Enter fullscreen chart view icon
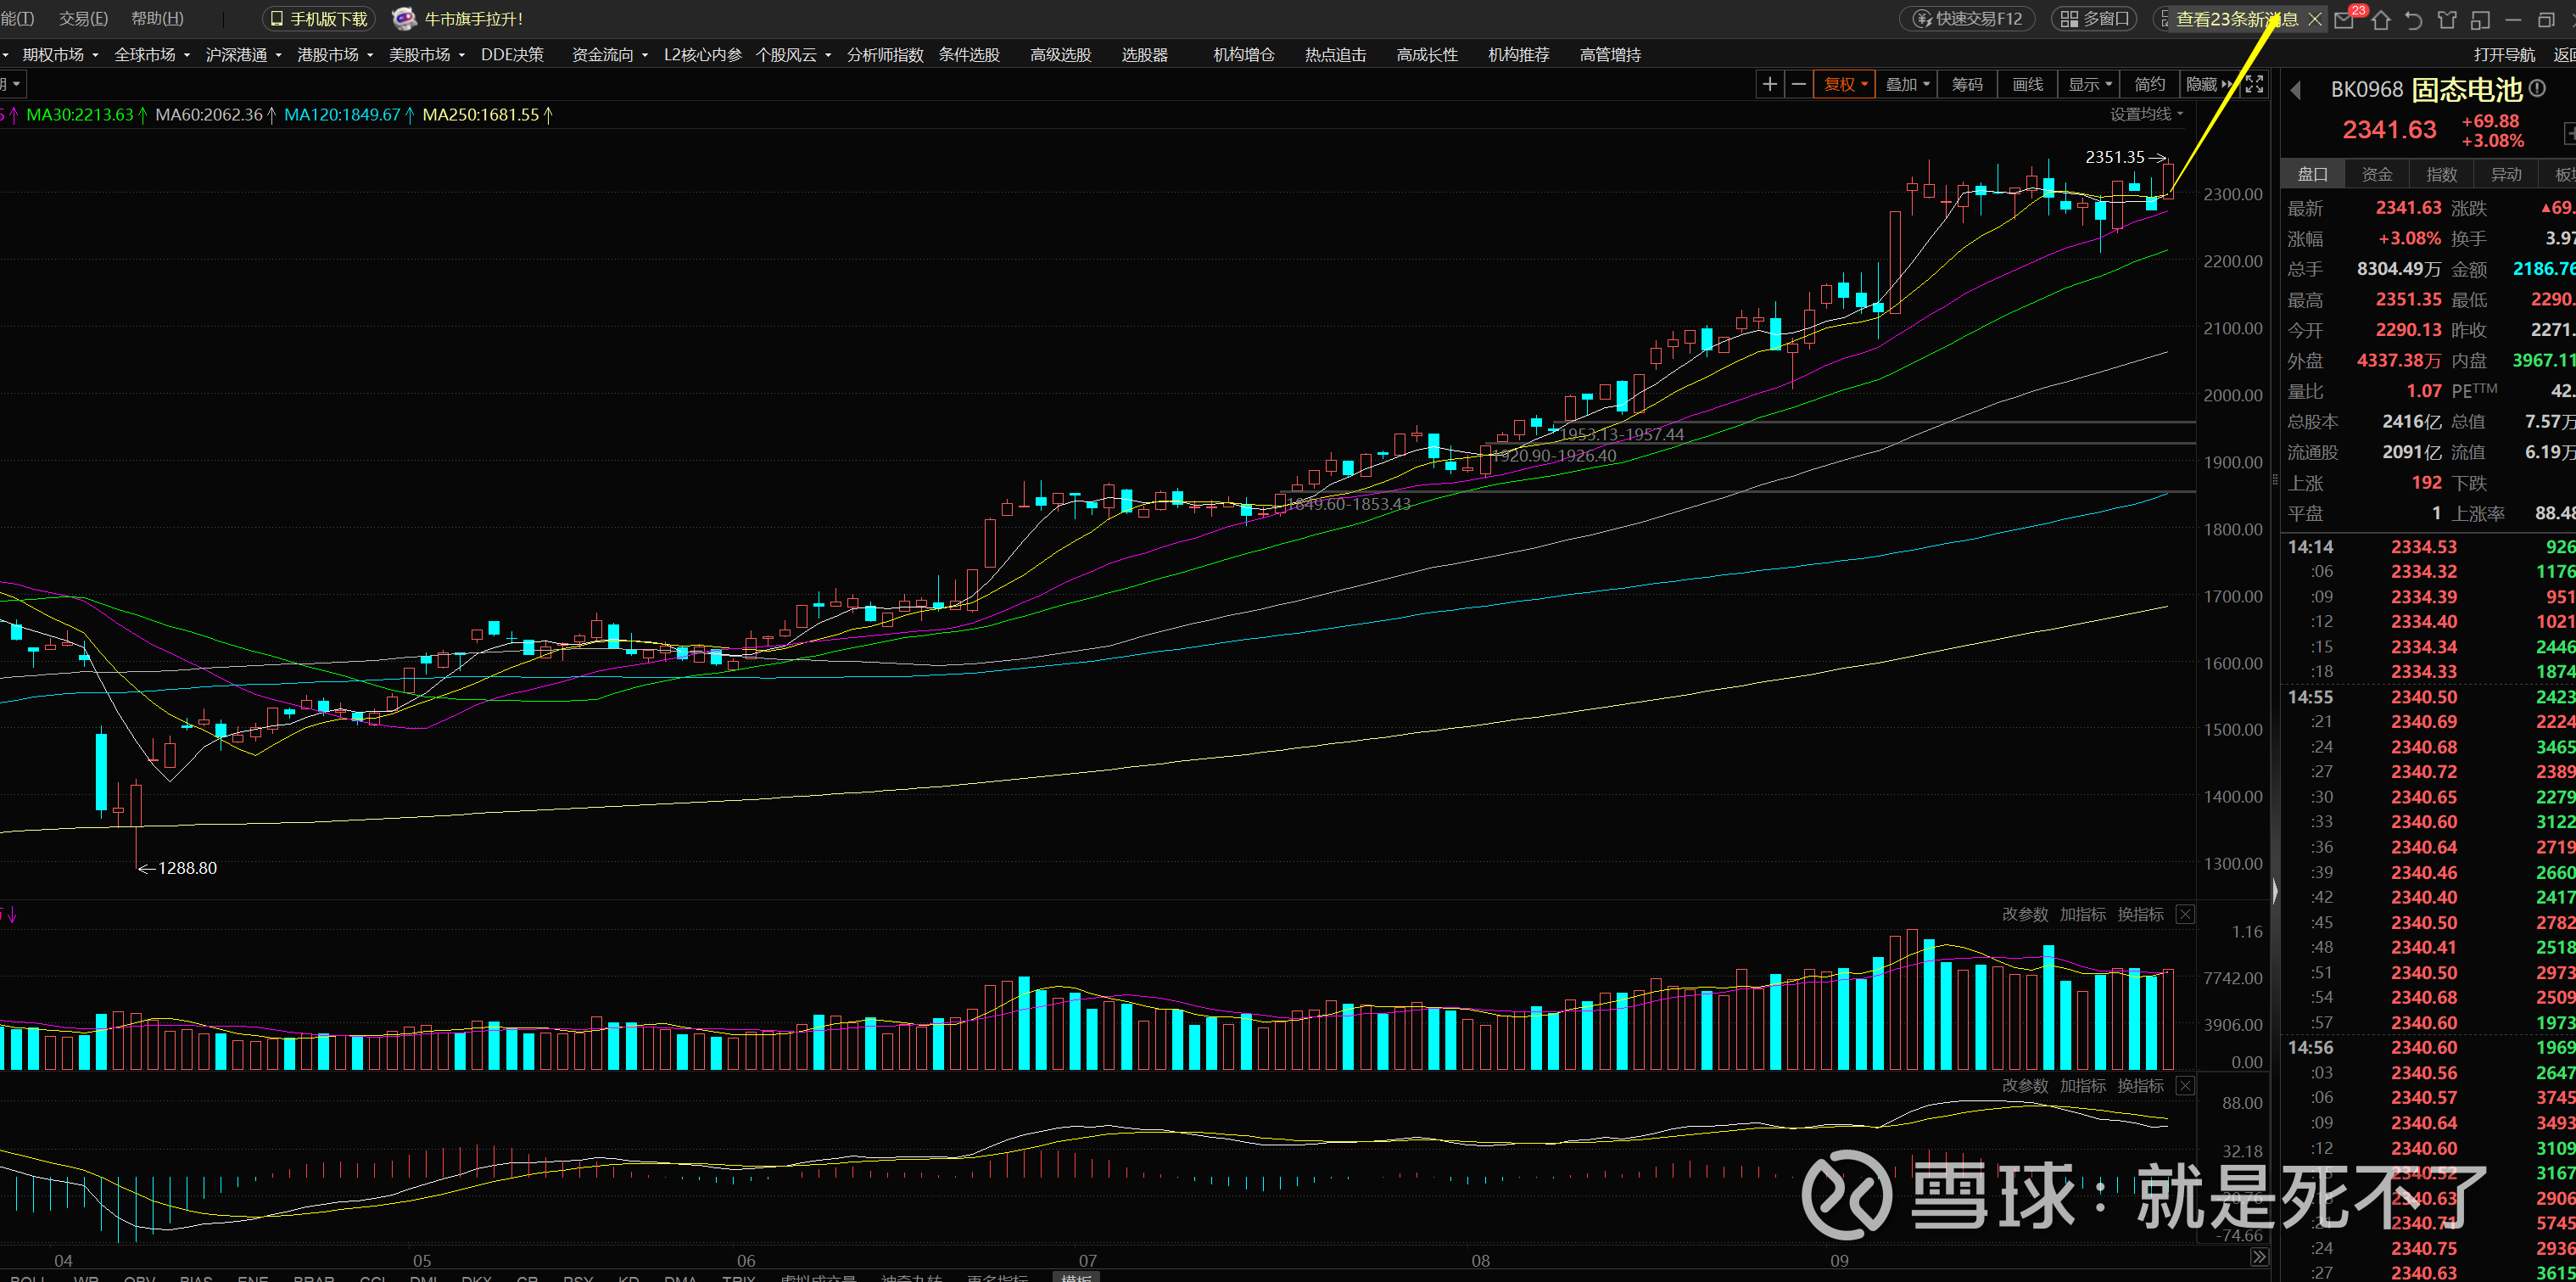Viewport: 2576px width, 1282px height. coord(2254,84)
